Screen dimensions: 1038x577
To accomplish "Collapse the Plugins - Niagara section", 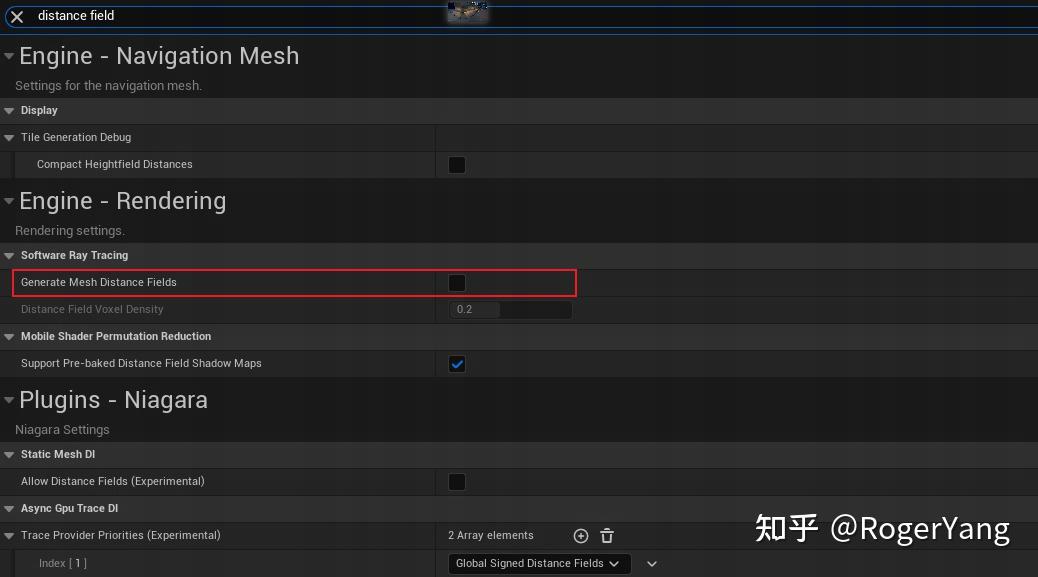I will 9,399.
